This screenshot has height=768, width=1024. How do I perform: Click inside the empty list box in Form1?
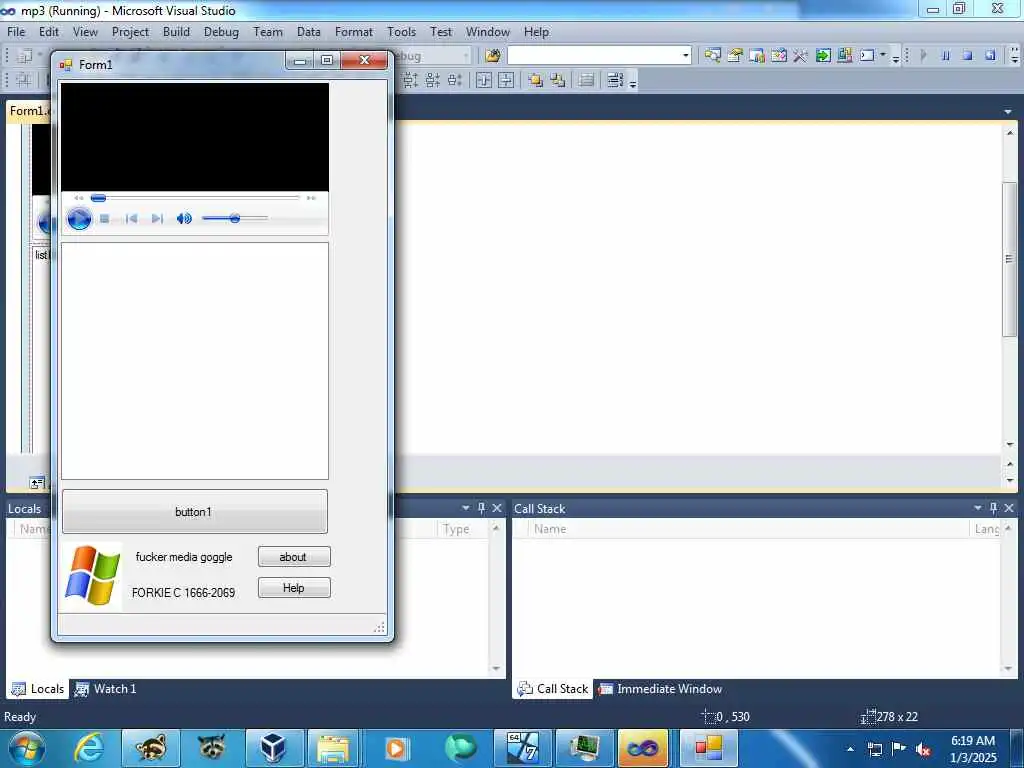[195, 361]
